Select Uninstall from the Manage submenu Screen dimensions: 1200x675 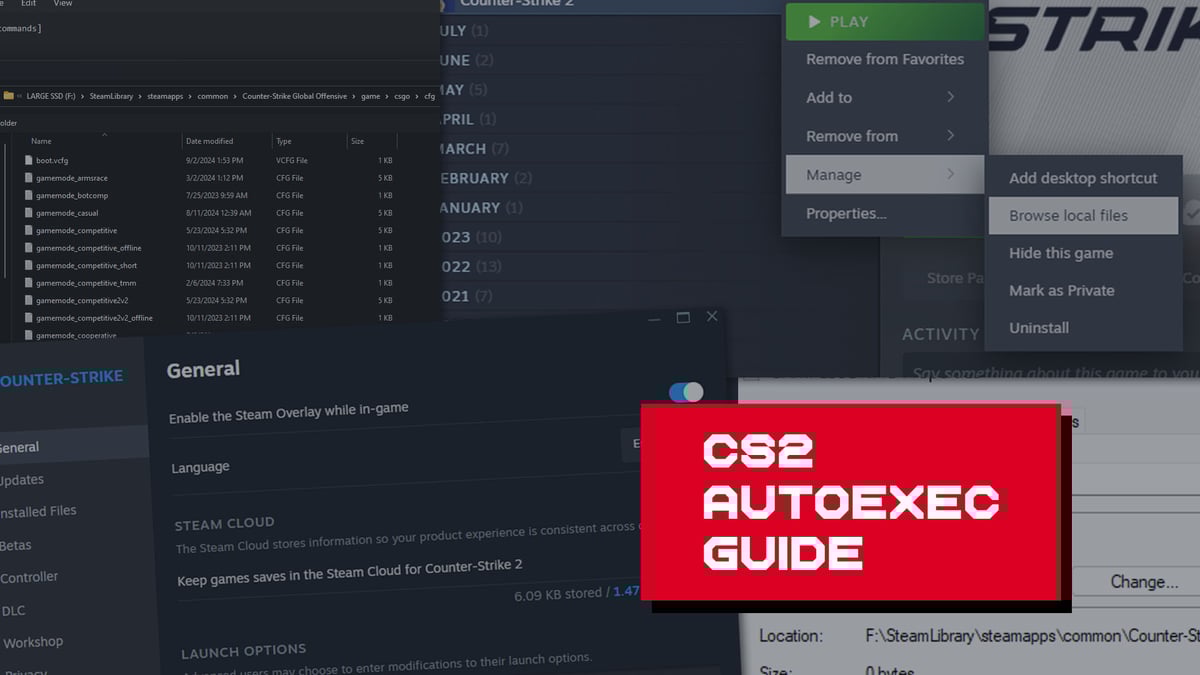[1039, 327]
